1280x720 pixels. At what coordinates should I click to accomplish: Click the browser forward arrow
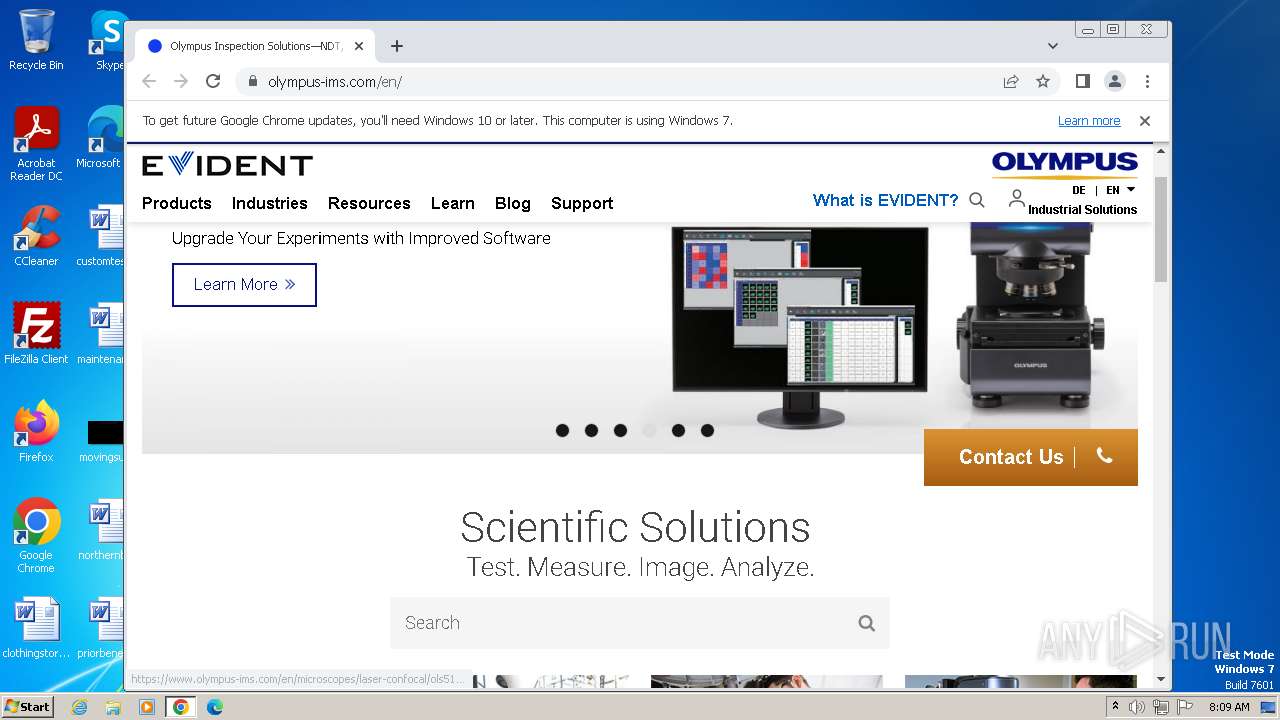pos(181,81)
